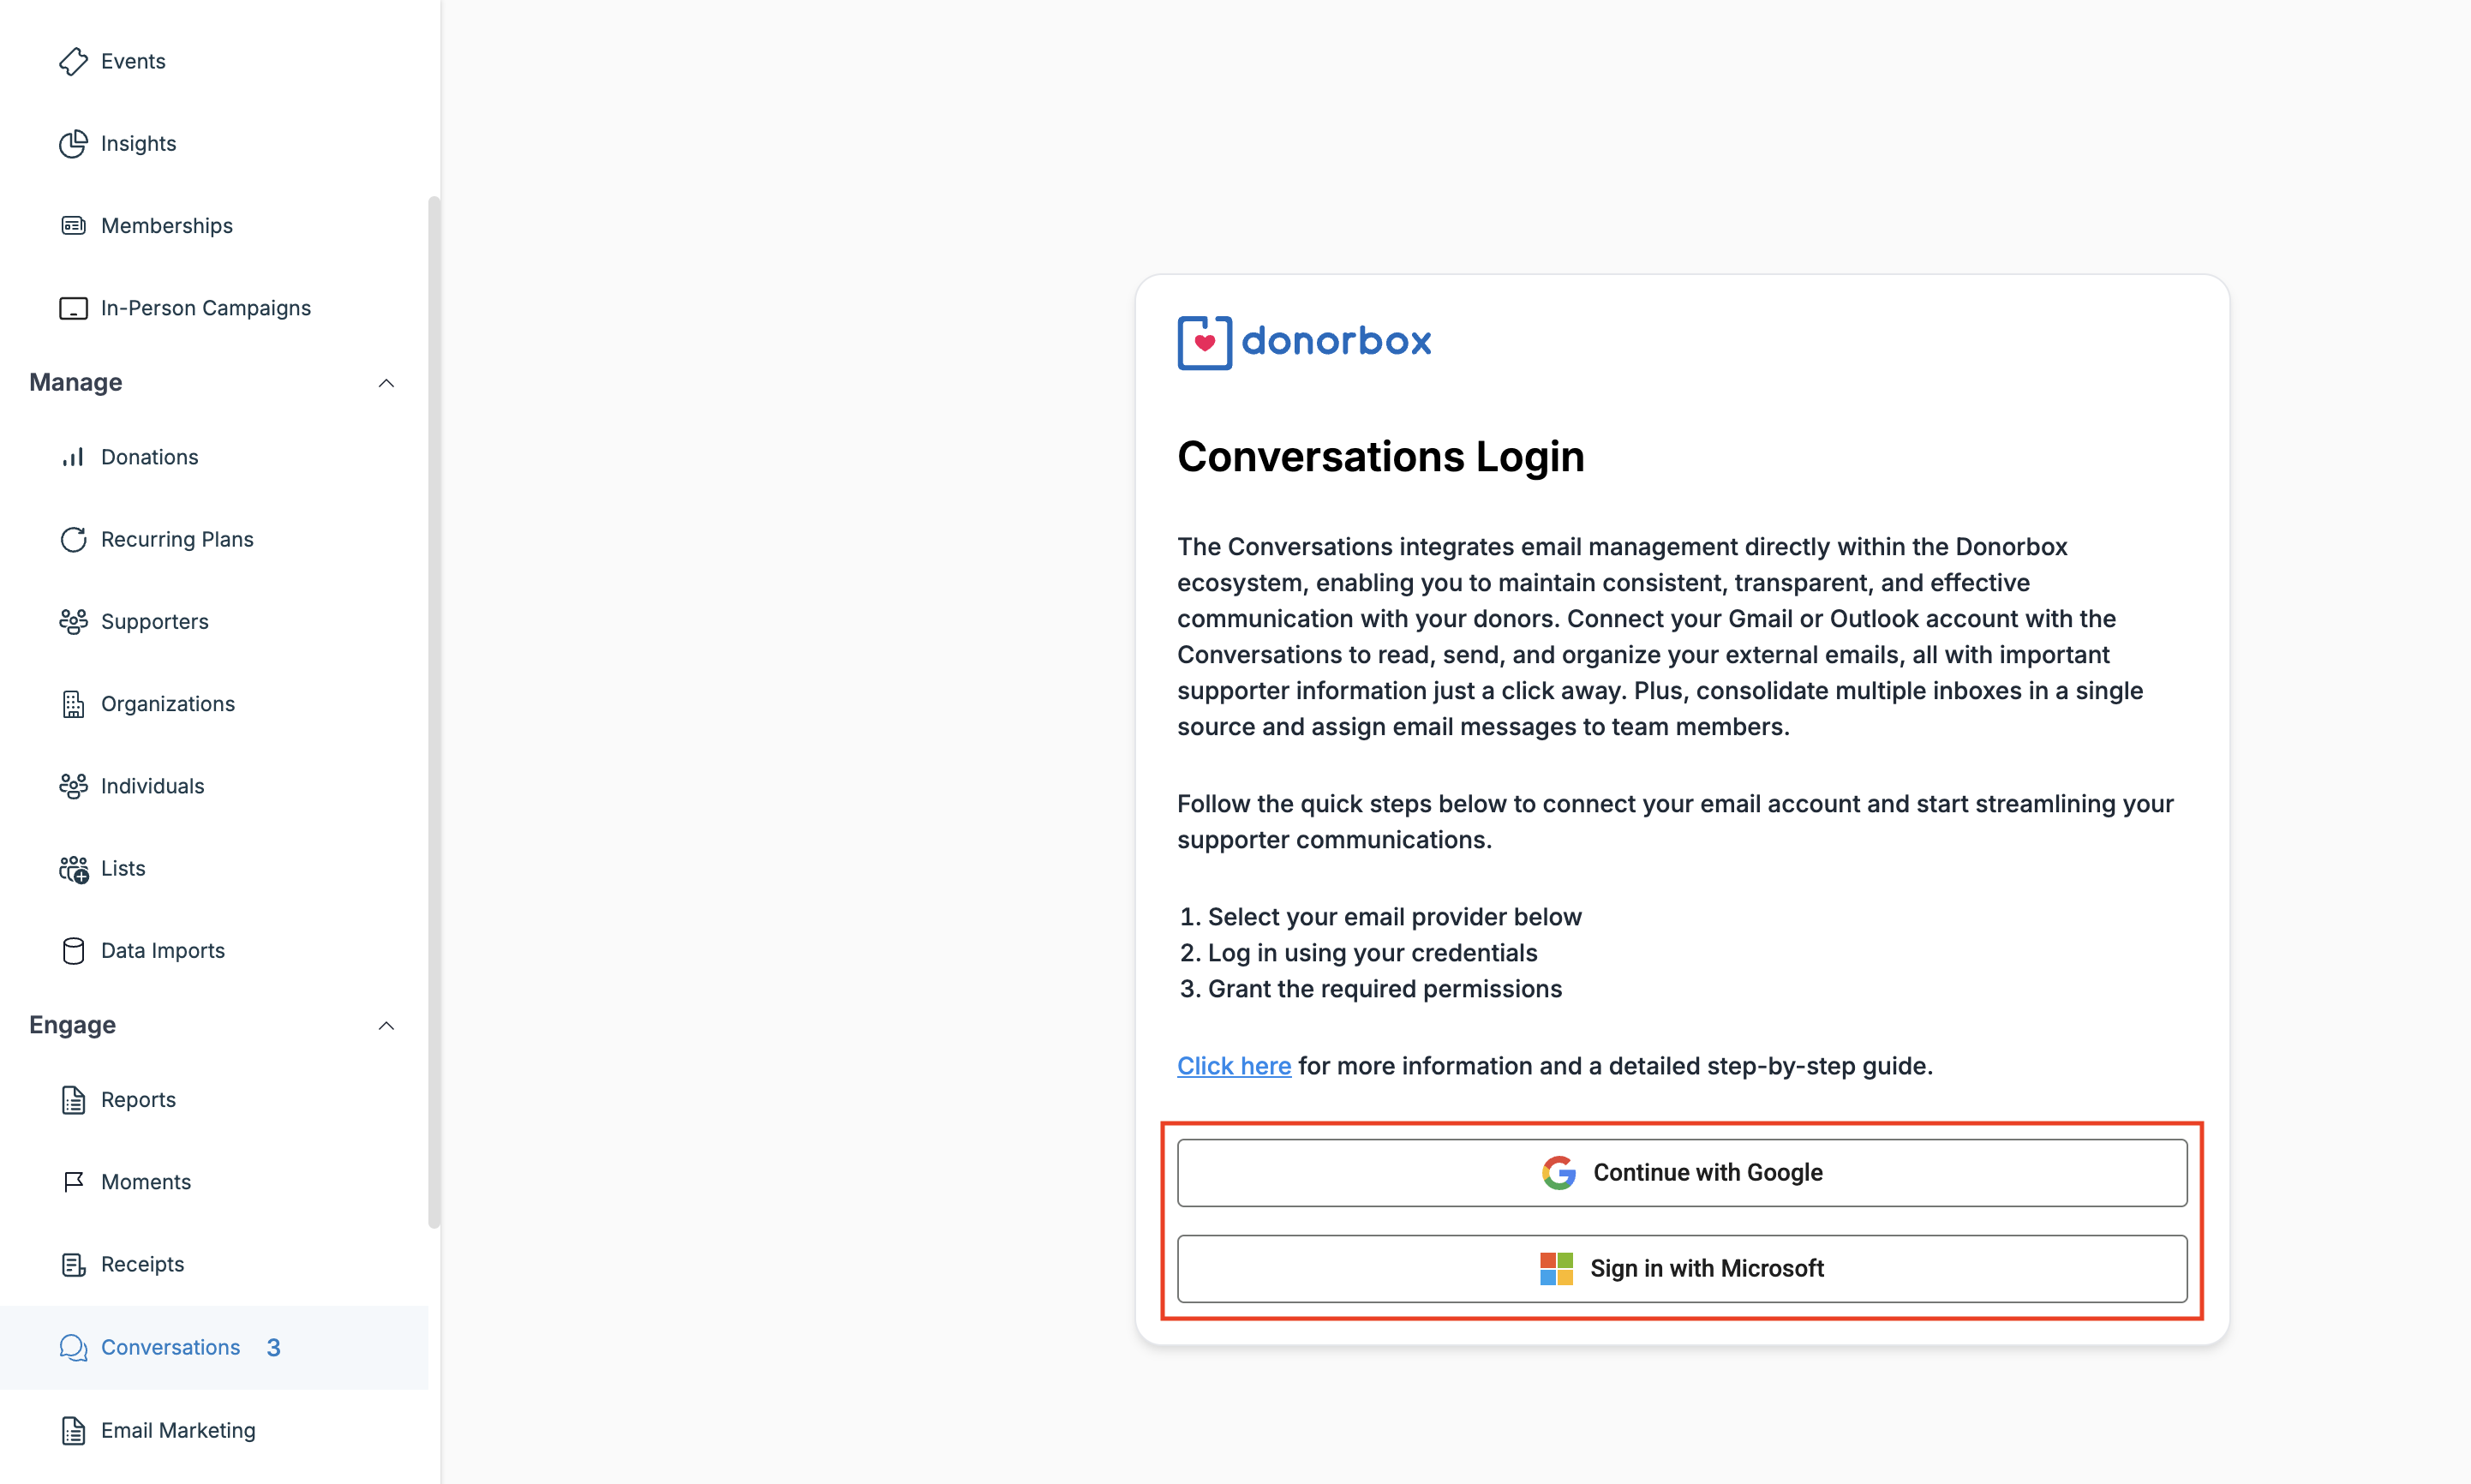Click the sidebar vertical scrollbar

pyautogui.click(x=434, y=712)
